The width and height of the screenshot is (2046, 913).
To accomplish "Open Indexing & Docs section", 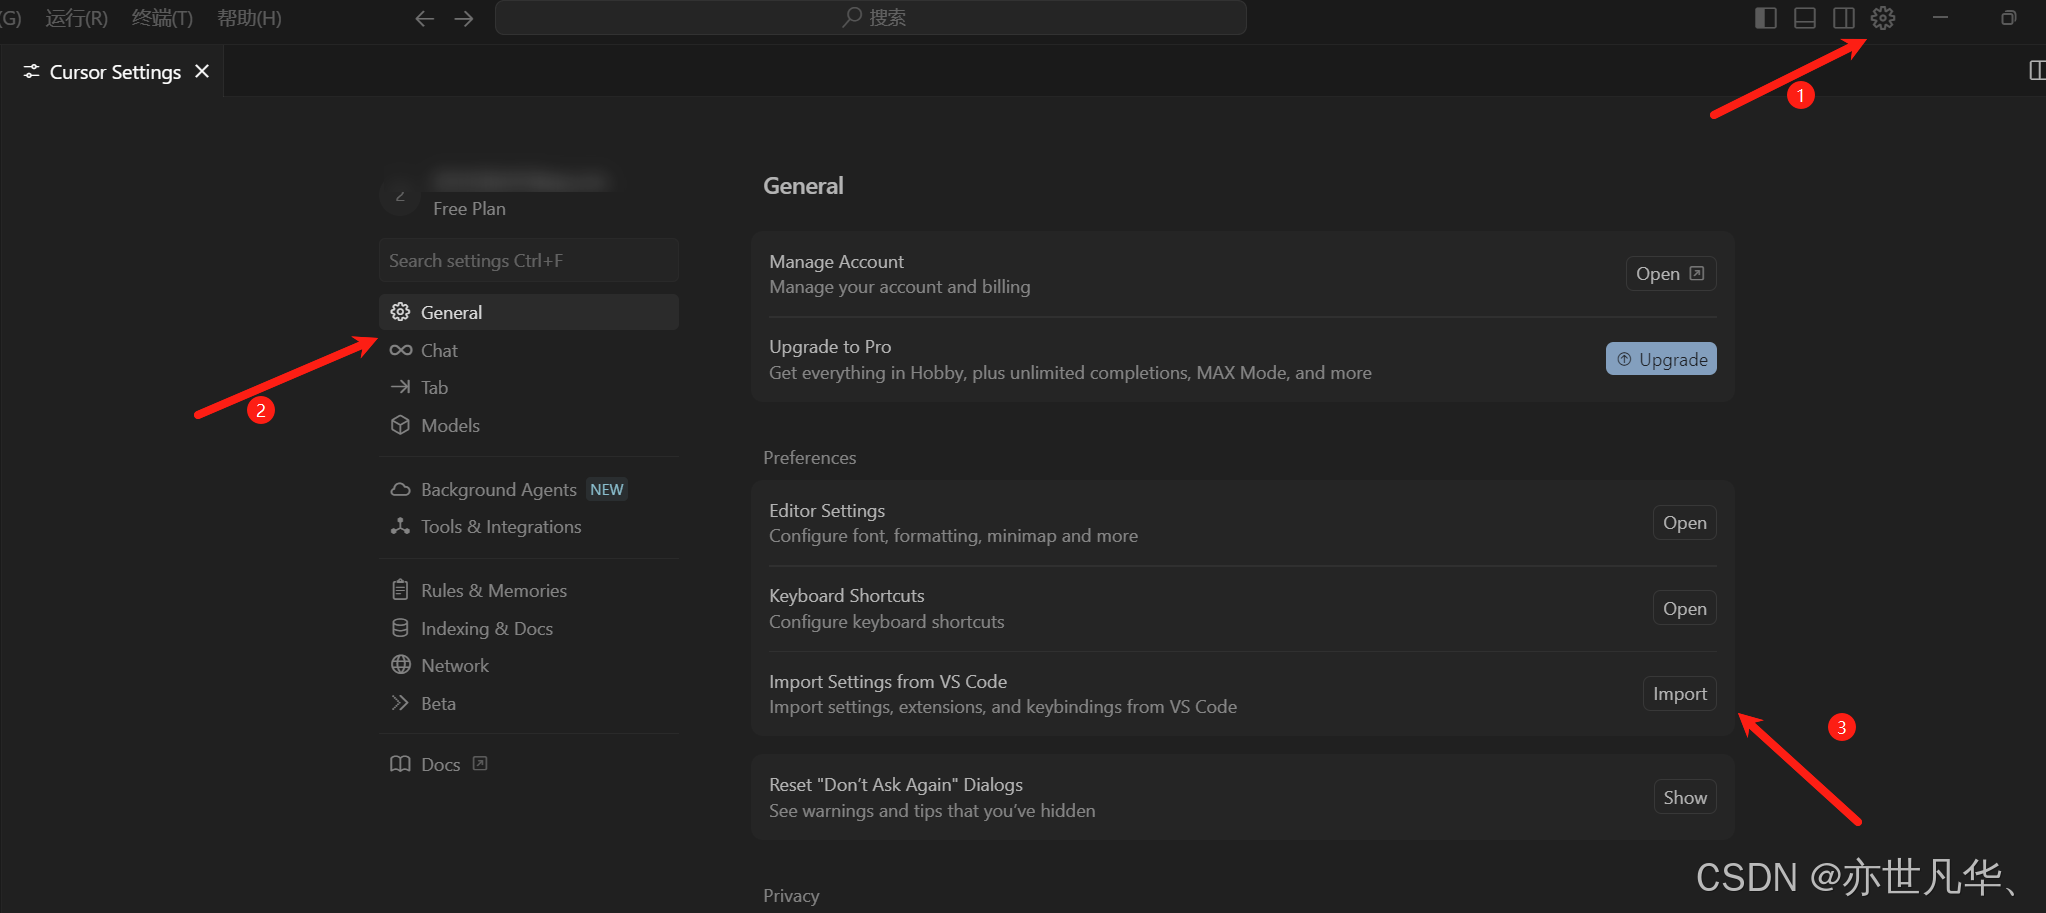I will 528,628.
